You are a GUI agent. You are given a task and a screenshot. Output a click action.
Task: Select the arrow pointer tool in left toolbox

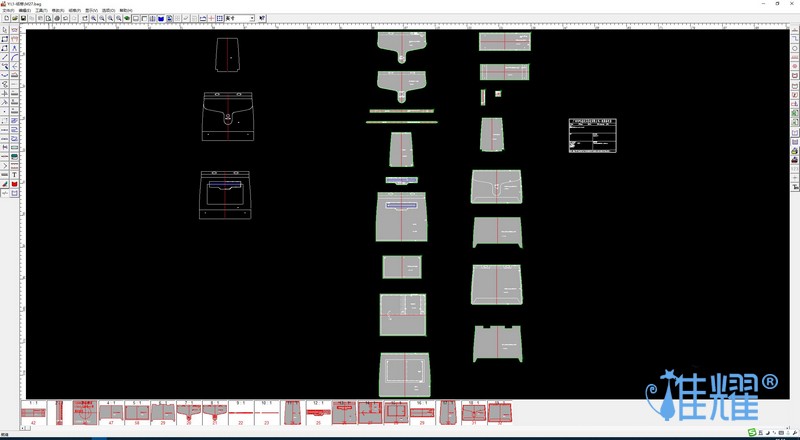[5, 30]
